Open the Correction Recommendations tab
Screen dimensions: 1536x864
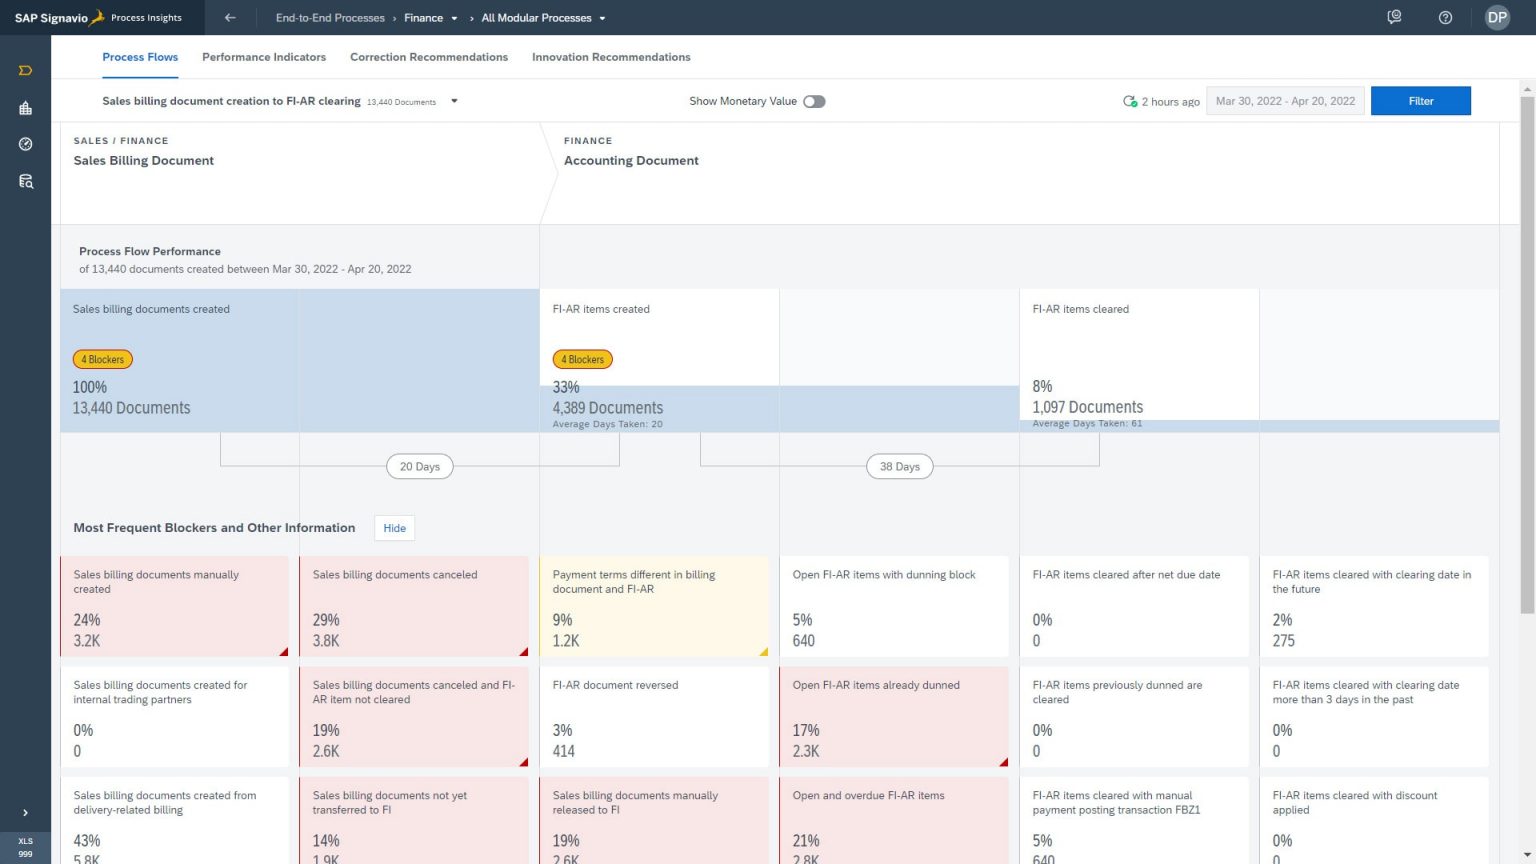point(429,57)
